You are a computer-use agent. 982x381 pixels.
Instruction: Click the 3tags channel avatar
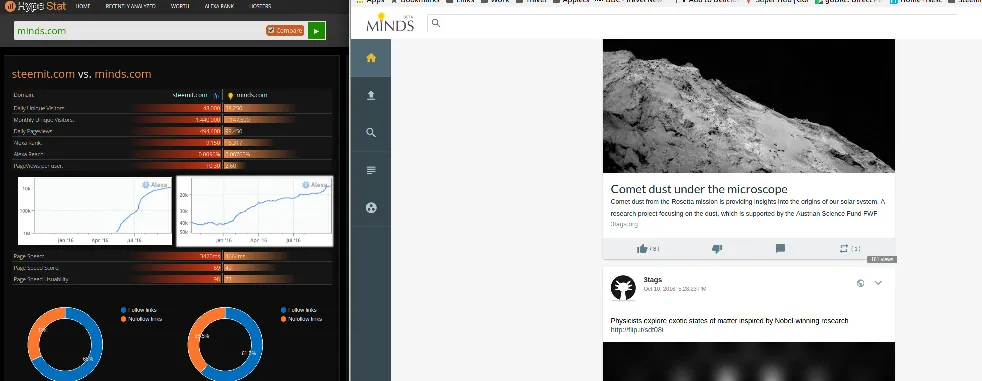[x=623, y=287]
